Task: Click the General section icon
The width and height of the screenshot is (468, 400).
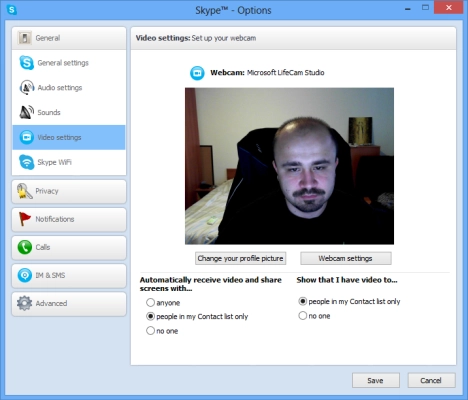Action: tap(25, 38)
